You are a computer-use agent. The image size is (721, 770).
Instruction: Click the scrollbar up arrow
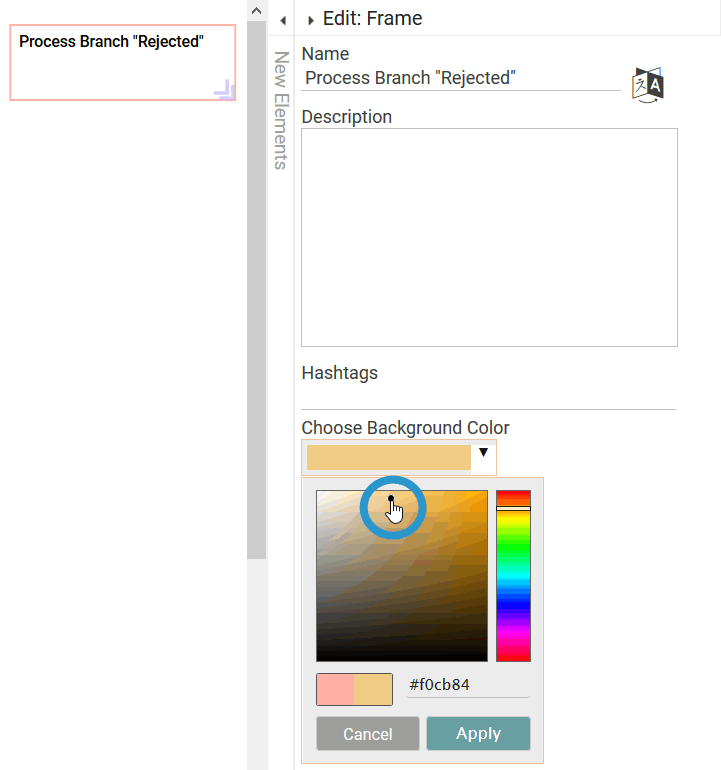click(x=256, y=11)
